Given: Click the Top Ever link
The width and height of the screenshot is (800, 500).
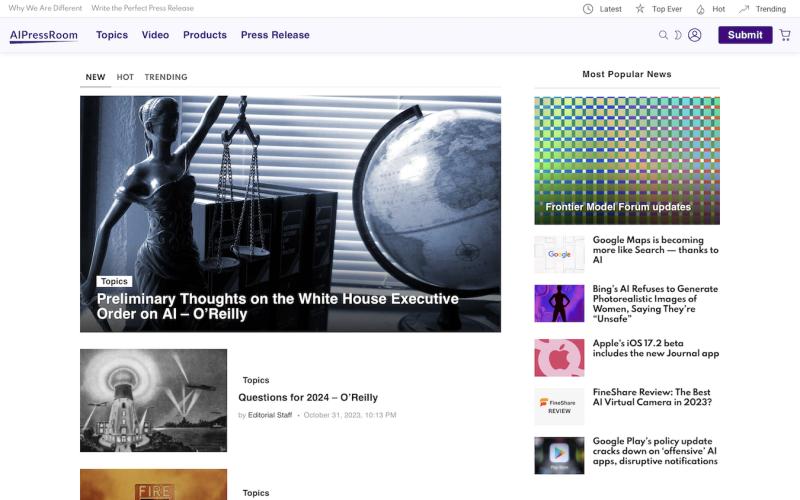Looking at the screenshot, I should click(667, 9).
